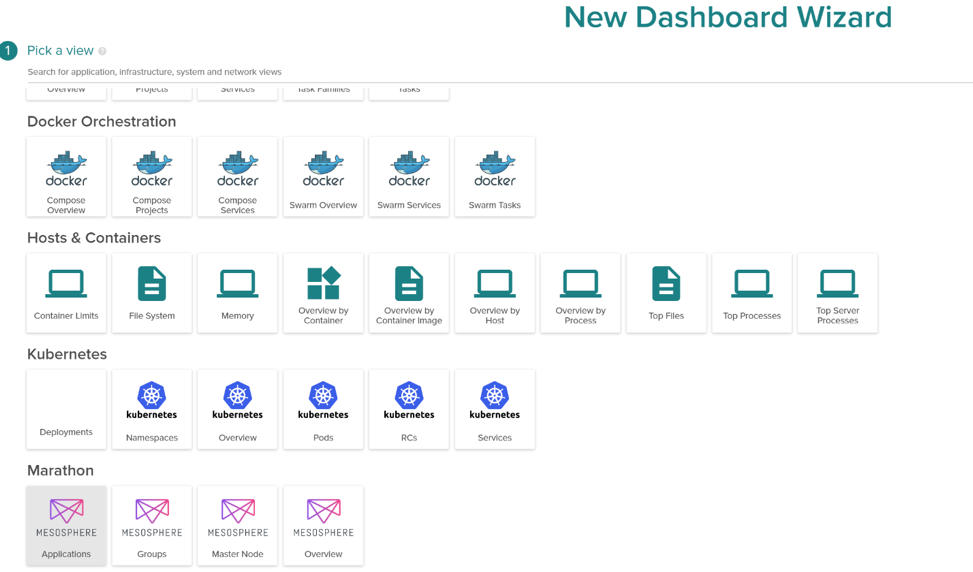Select the Docker Compose Projects view
Viewport: 973px width, 572px height.
(152, 177)
